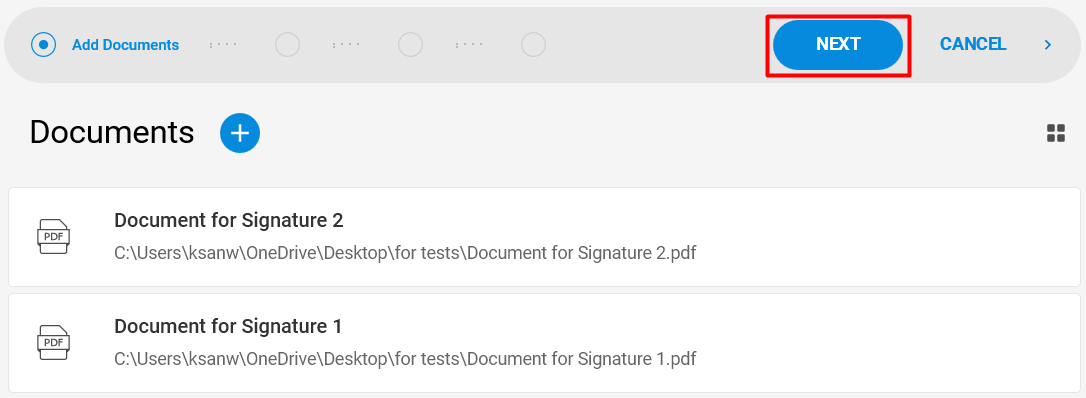The height and width of the screenshot is (398, 1086).
Task: Open the Document for Signature 1 title
Action: pos(229,326)
